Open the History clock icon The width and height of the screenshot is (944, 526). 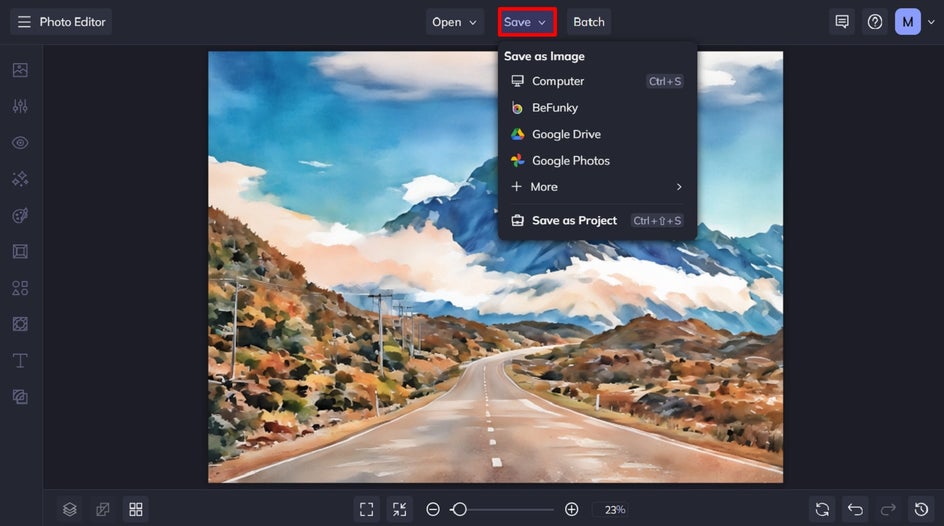click(x=921, y=510)
